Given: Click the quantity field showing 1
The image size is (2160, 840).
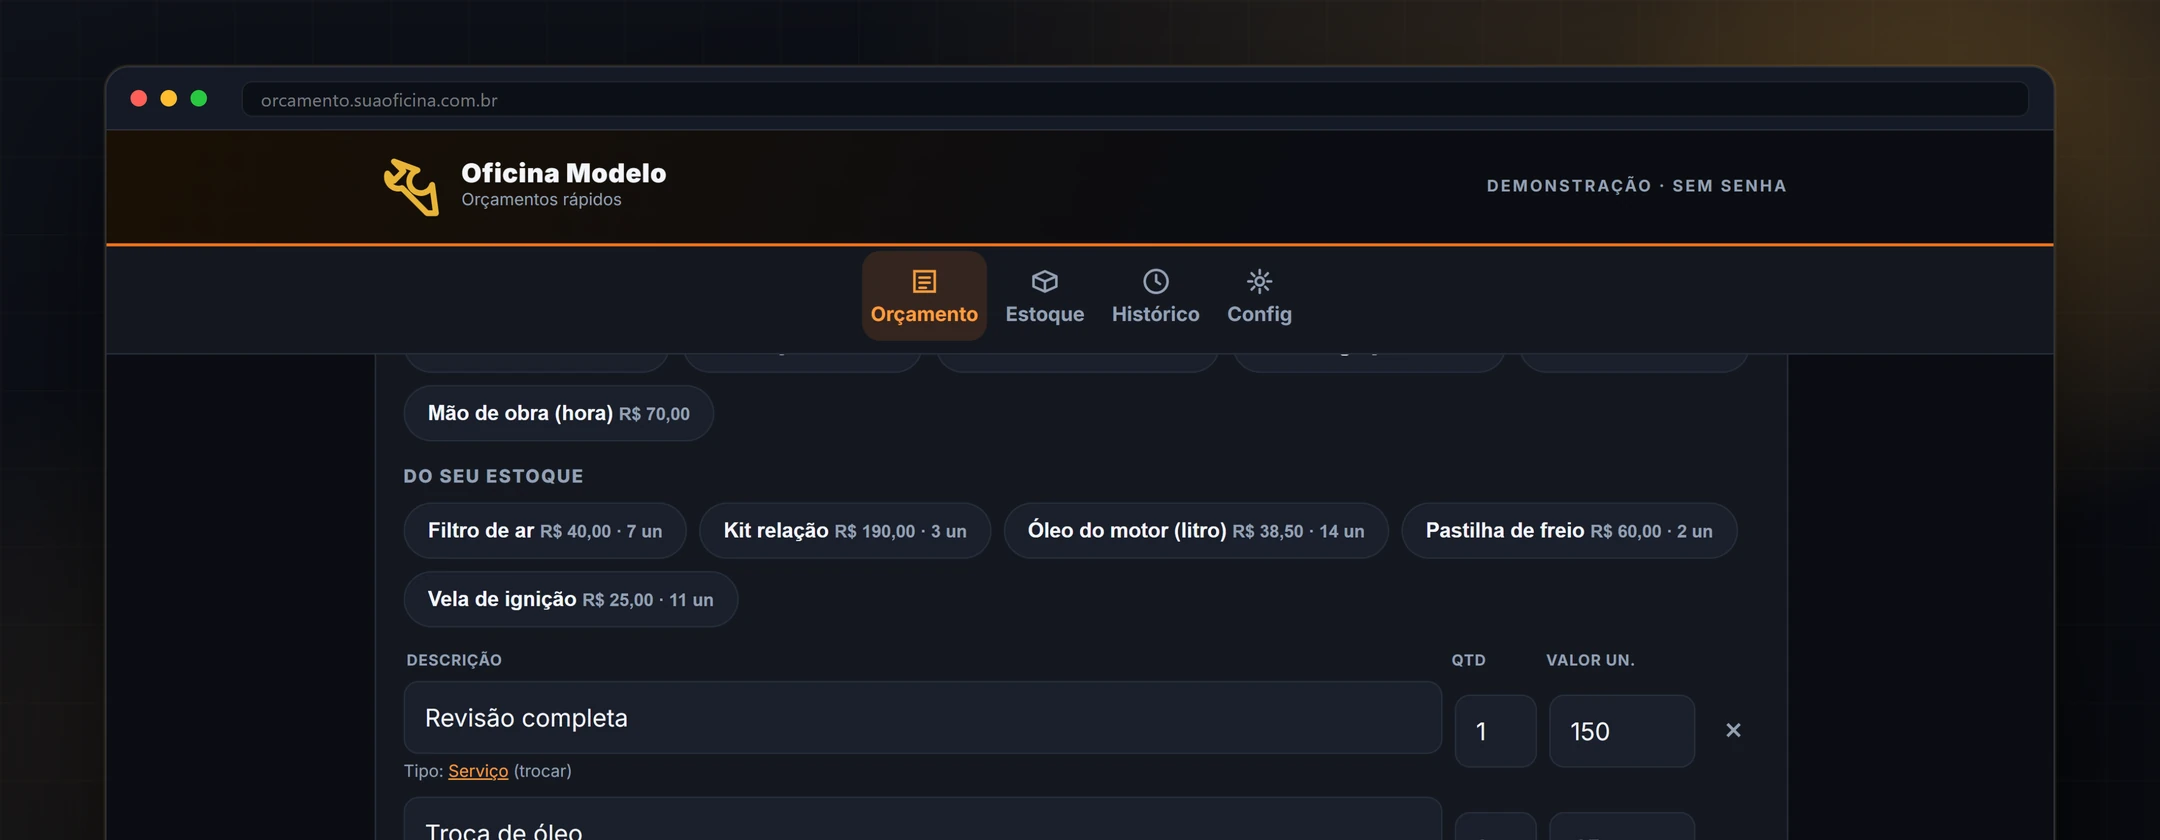Looking at the screenshot, I should 1495,731.
